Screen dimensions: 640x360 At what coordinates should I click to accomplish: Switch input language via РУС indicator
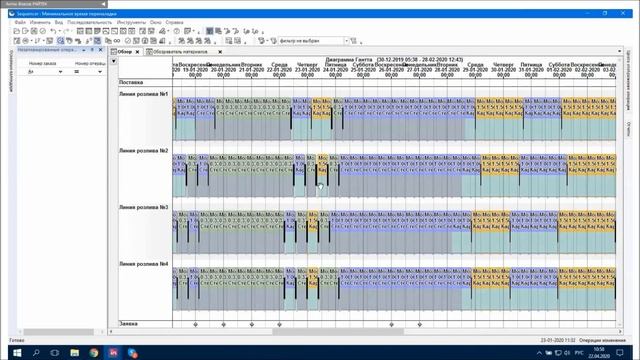[579, 352]
